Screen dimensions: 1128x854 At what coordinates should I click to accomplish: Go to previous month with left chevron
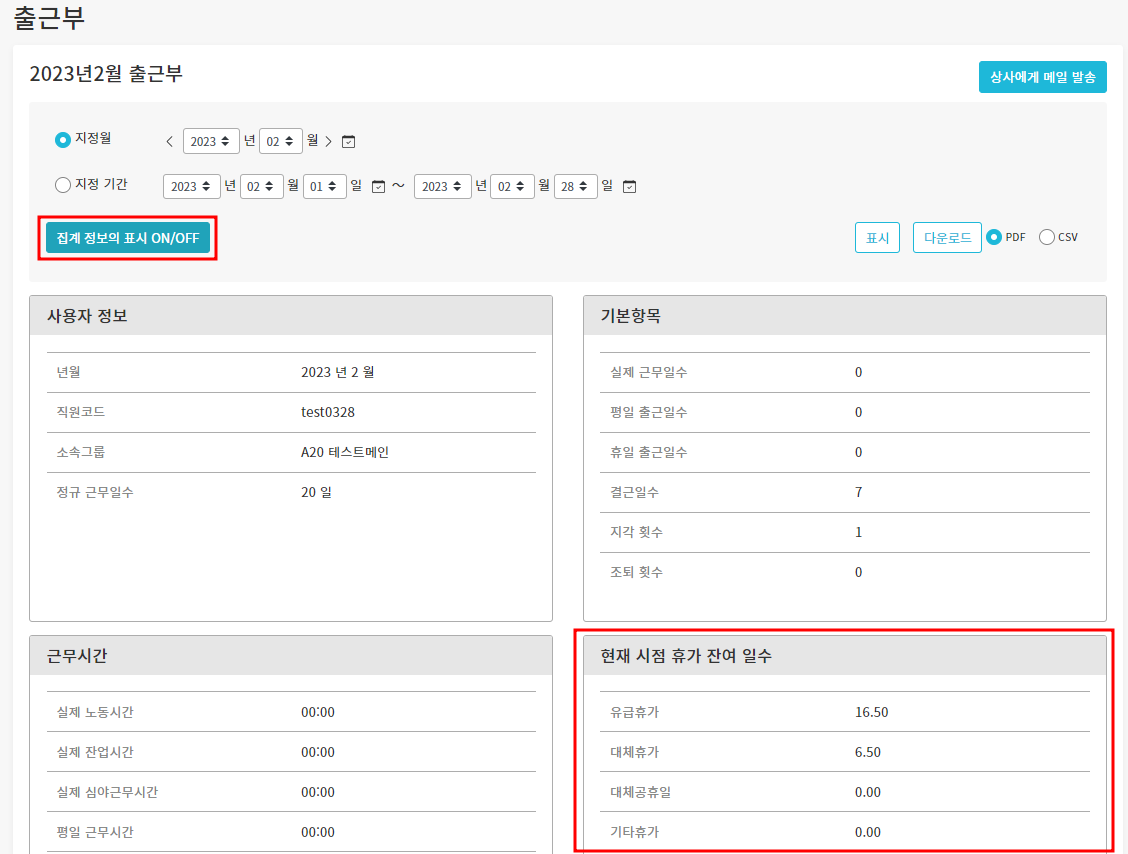click(x=170, y=141)
